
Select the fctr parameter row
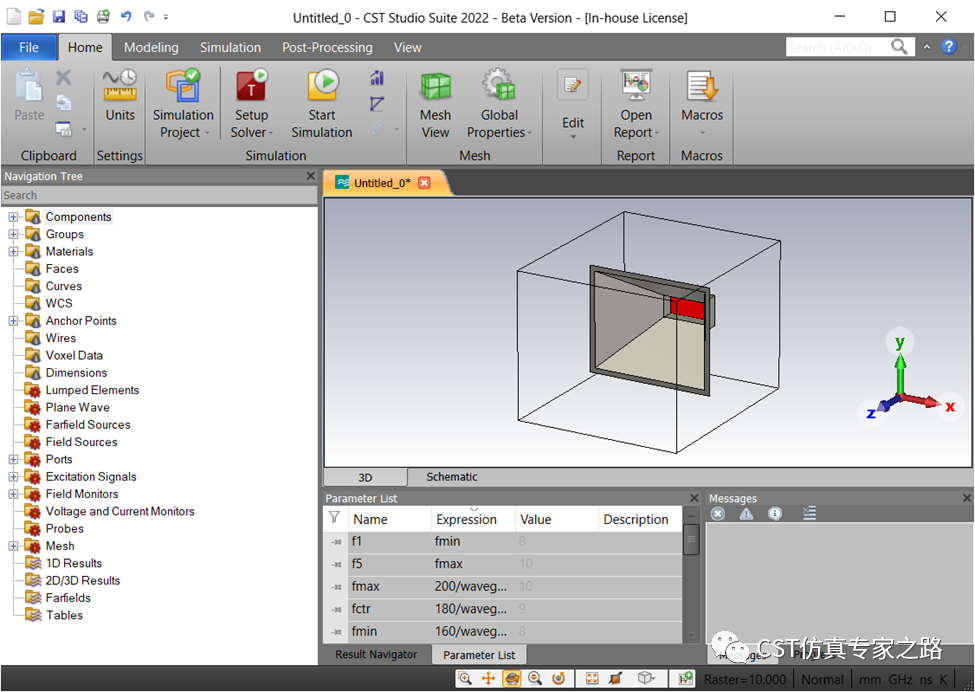502,609
